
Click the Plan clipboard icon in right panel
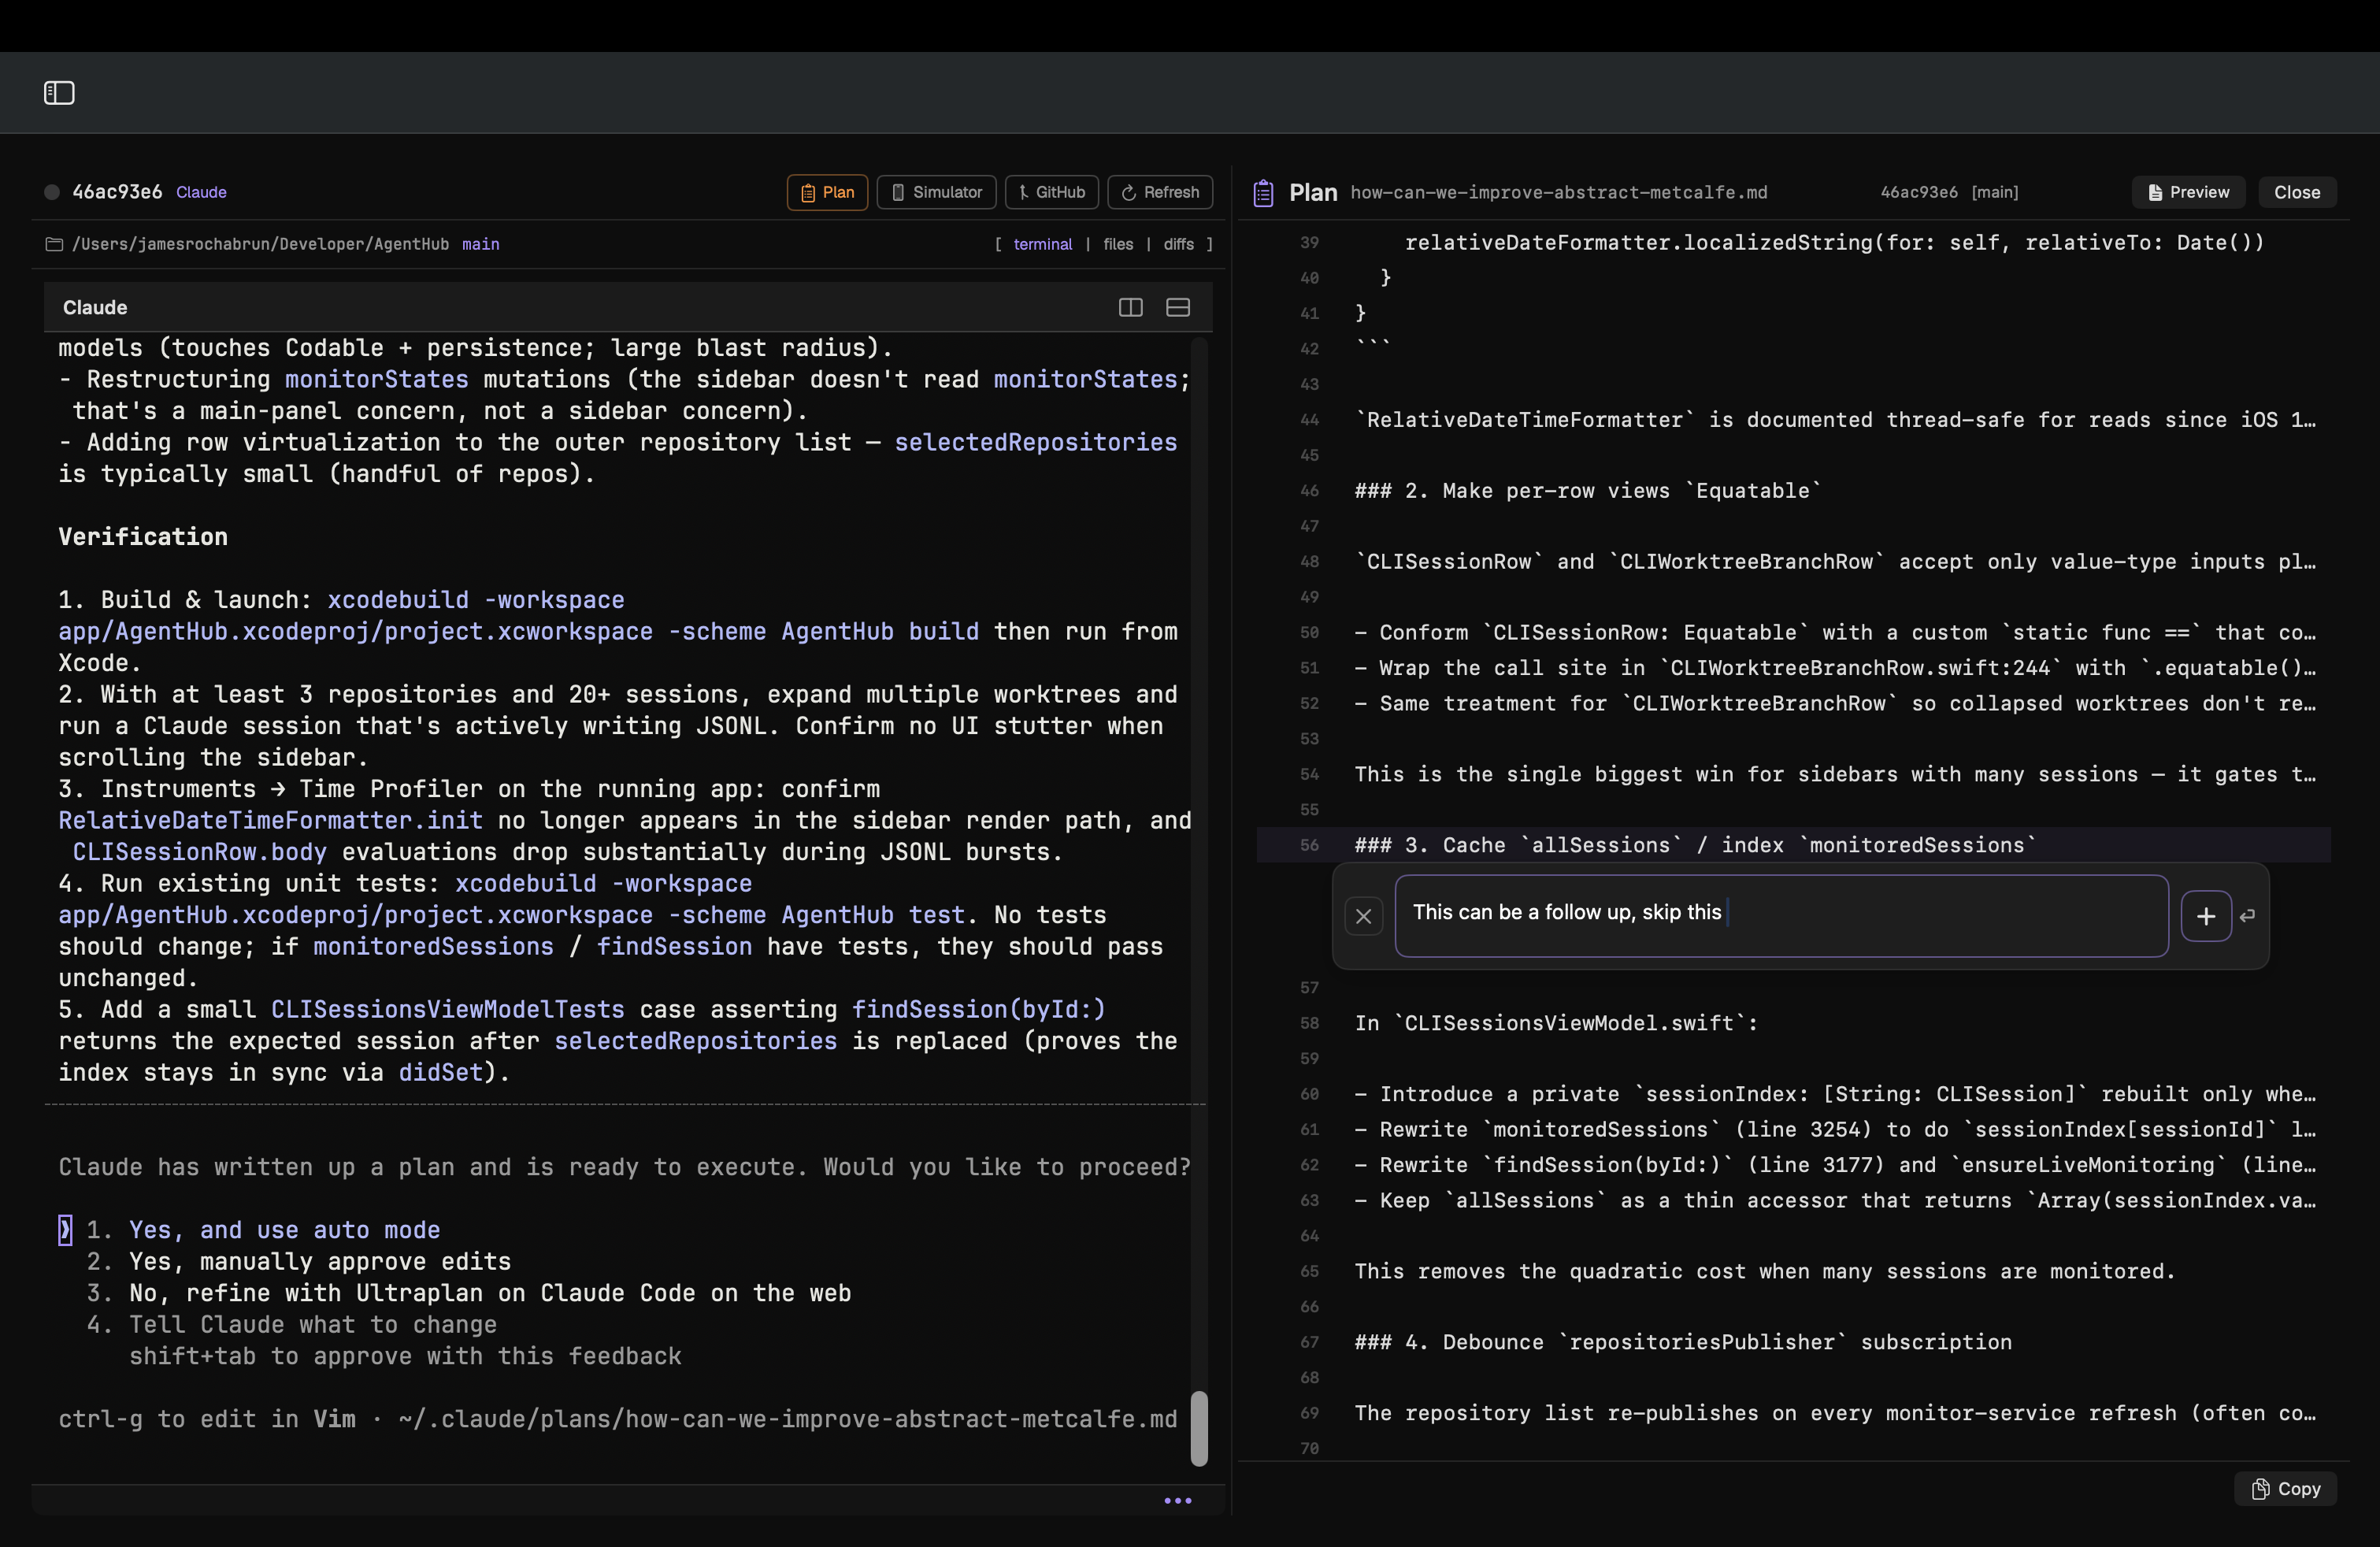pyautogui.click(x=1263, y=192)
